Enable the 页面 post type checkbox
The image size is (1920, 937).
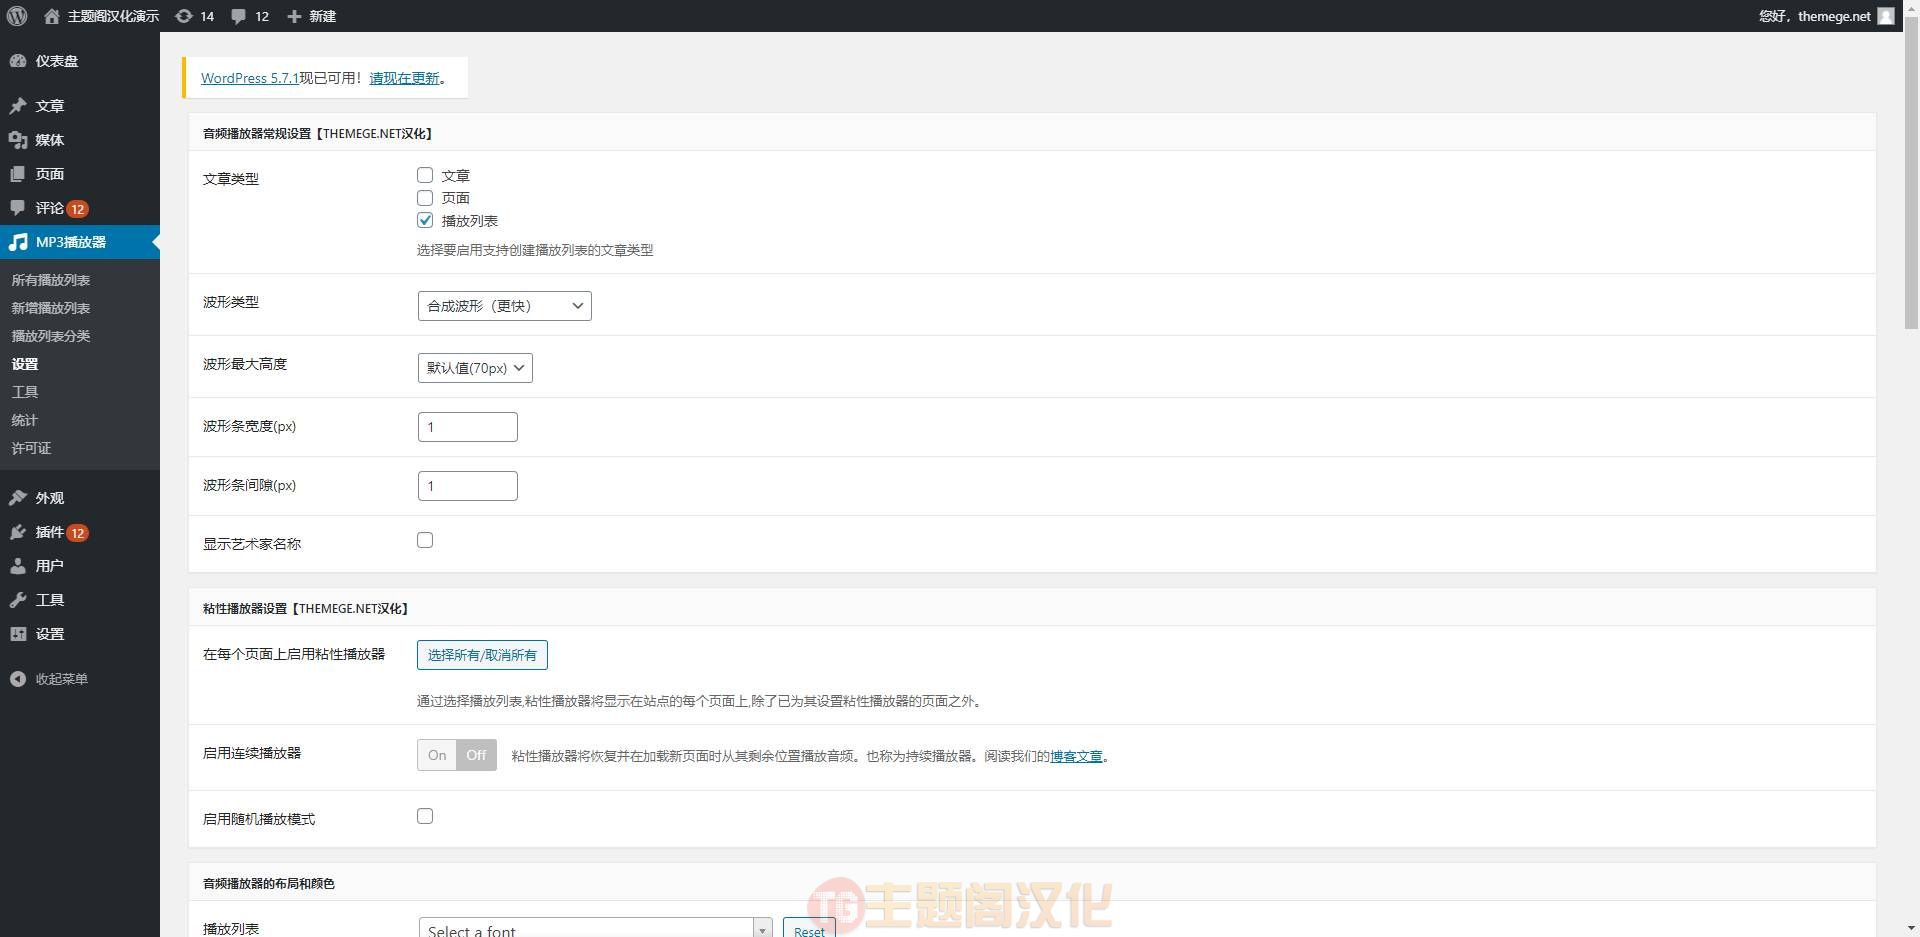(x=425, y=198)
